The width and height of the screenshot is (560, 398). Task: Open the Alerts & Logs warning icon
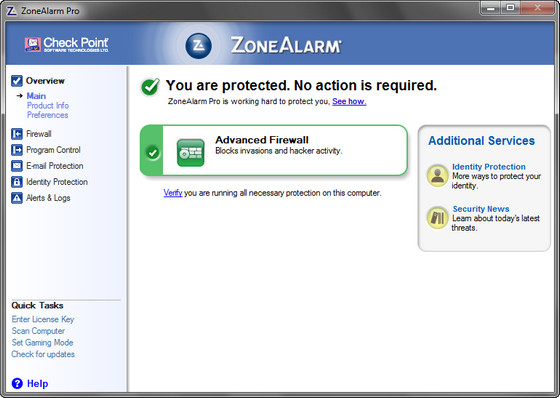[17, 198]
